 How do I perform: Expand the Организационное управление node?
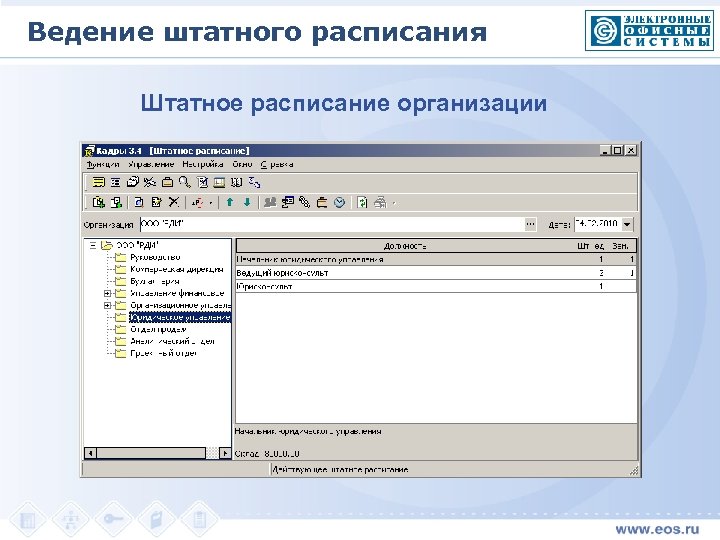coord(107,305)
